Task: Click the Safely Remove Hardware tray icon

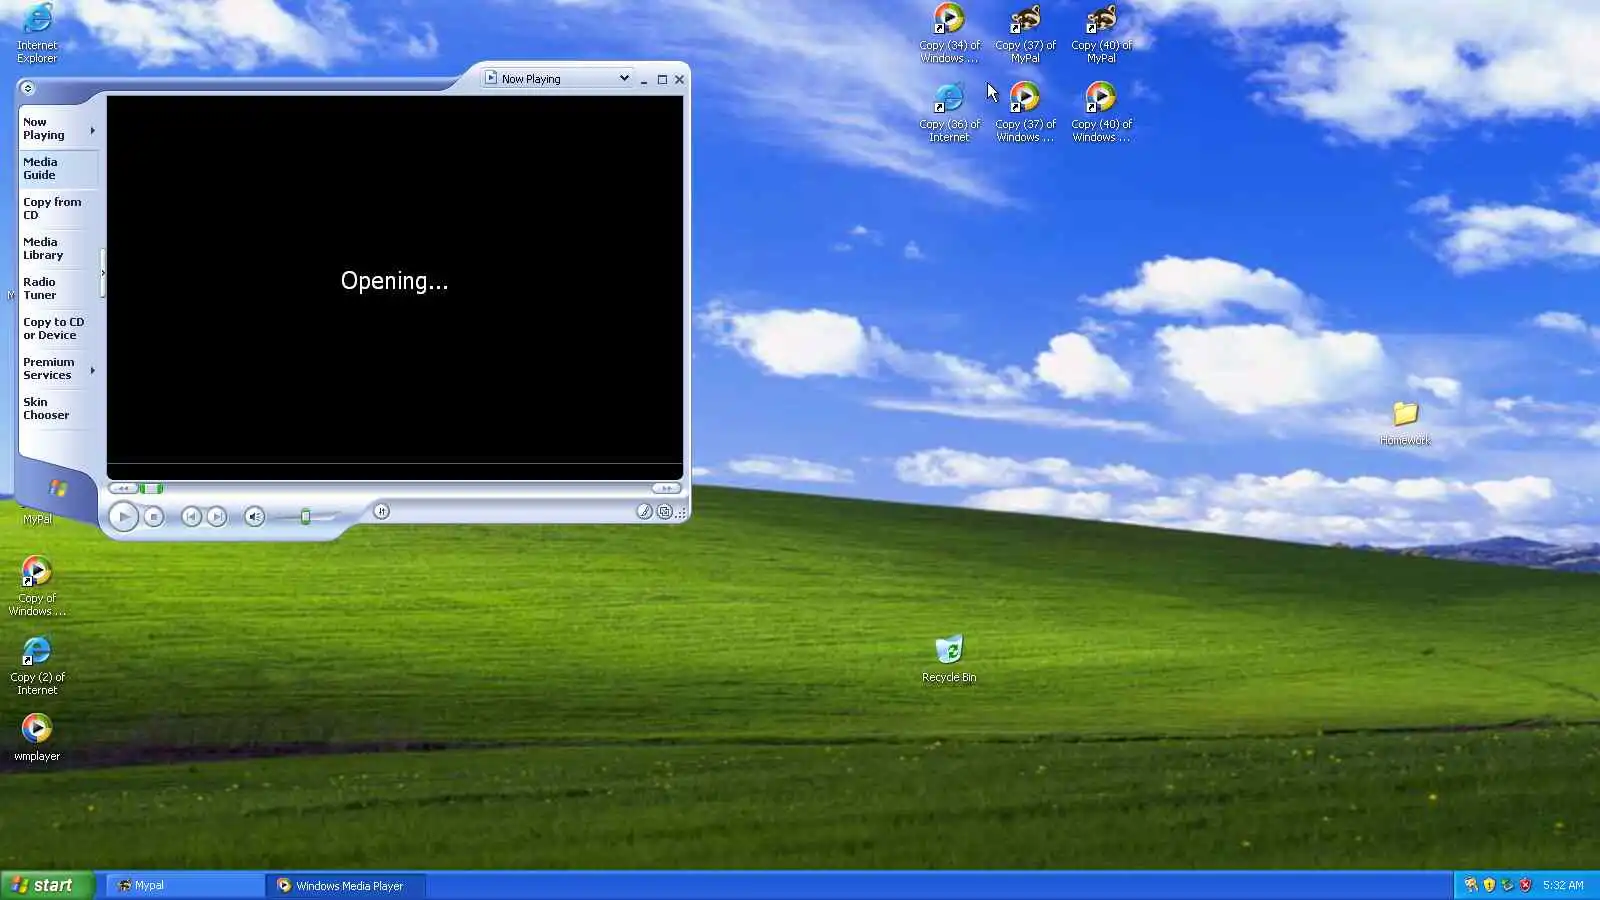Action: coord(1507,885)
